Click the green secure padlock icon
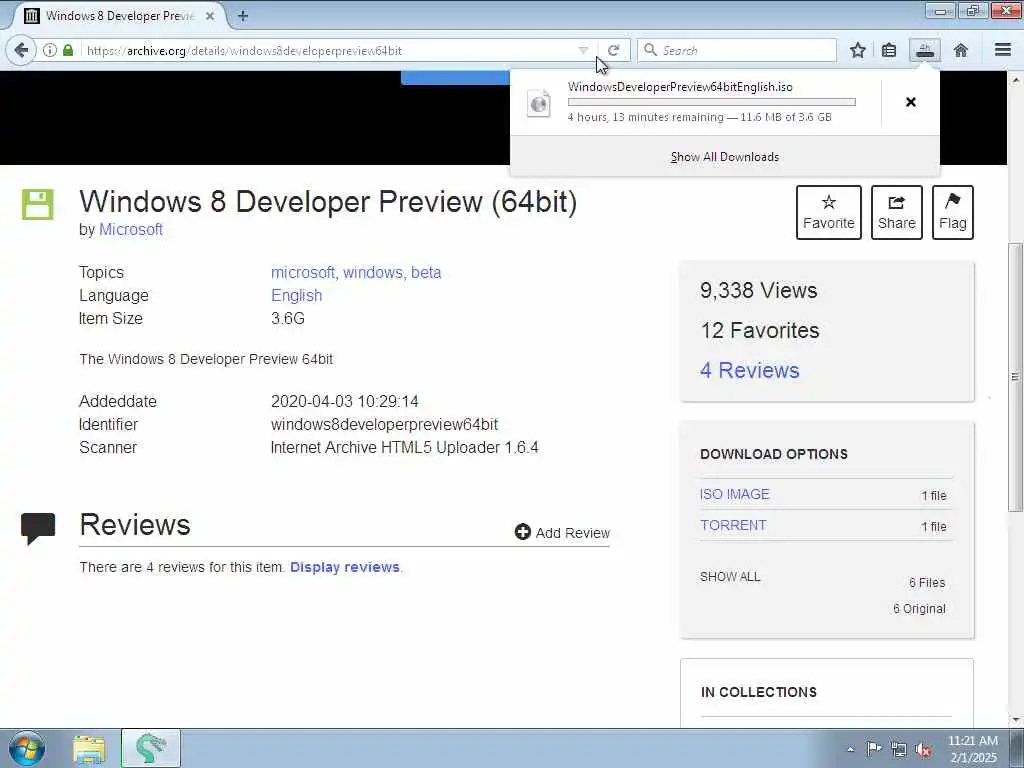Image resolution: width=1024 pixels, height=768 pixels. 68,50
